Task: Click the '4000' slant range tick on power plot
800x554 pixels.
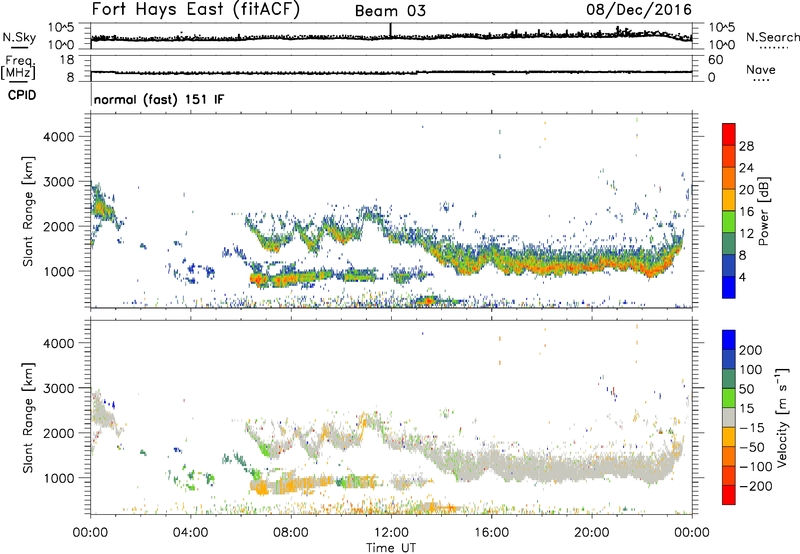Action: 59,137
